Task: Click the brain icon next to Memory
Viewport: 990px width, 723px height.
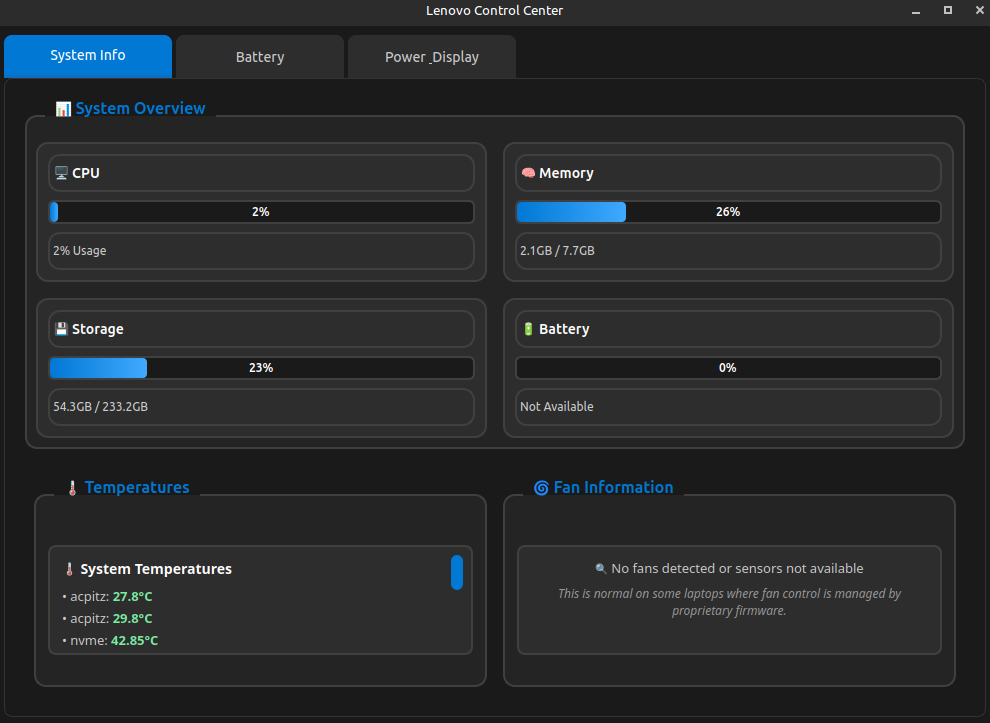Action: (x=528, y=173)
